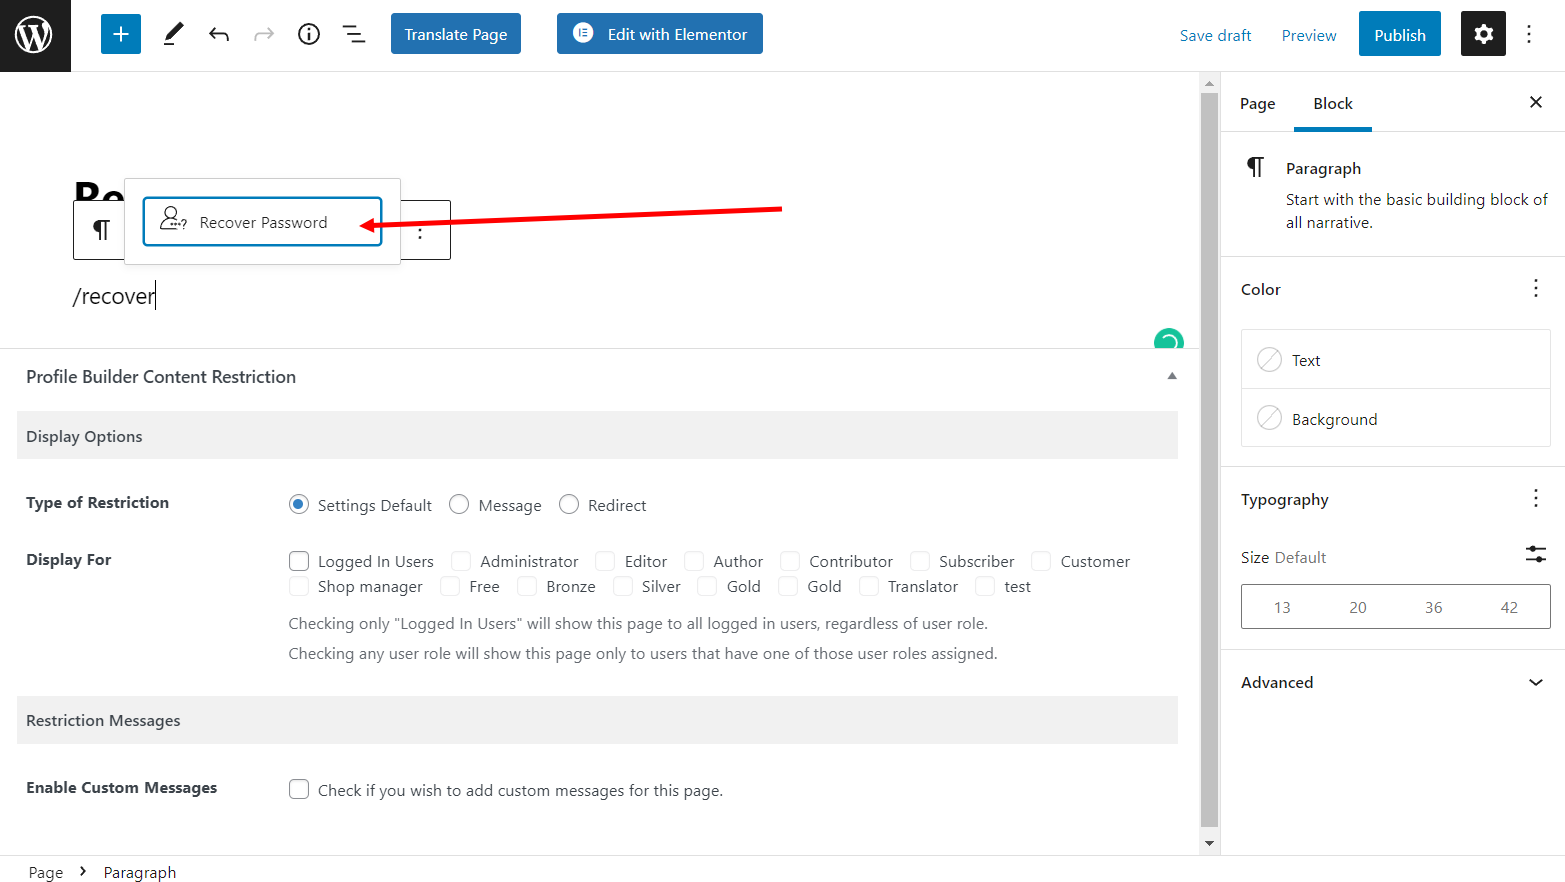
Task: Check the Silver role box
Action: click(x=623, y=585)
